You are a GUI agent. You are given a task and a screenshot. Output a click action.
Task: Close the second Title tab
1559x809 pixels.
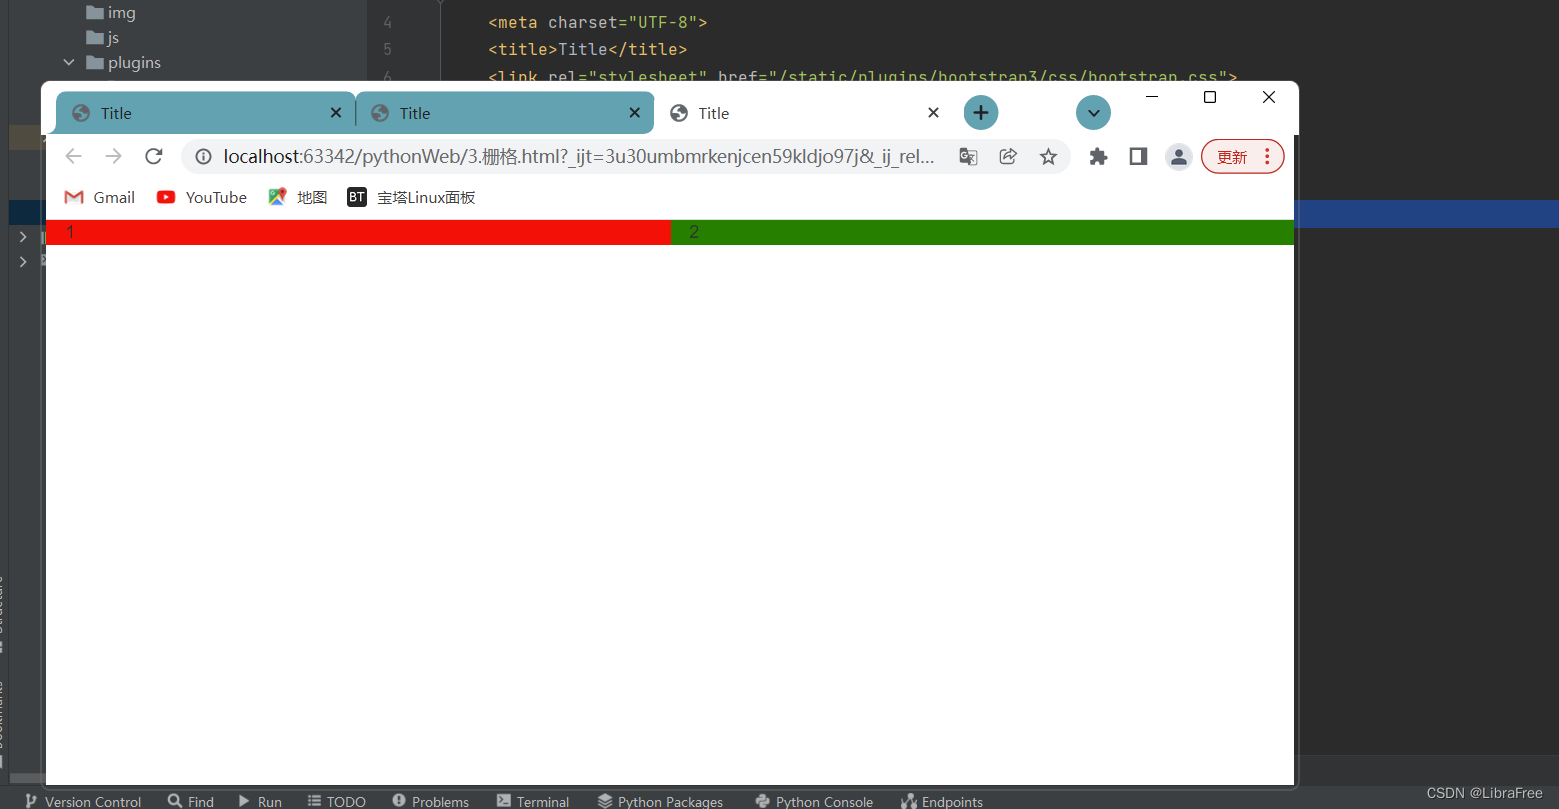tap(635, 113)
